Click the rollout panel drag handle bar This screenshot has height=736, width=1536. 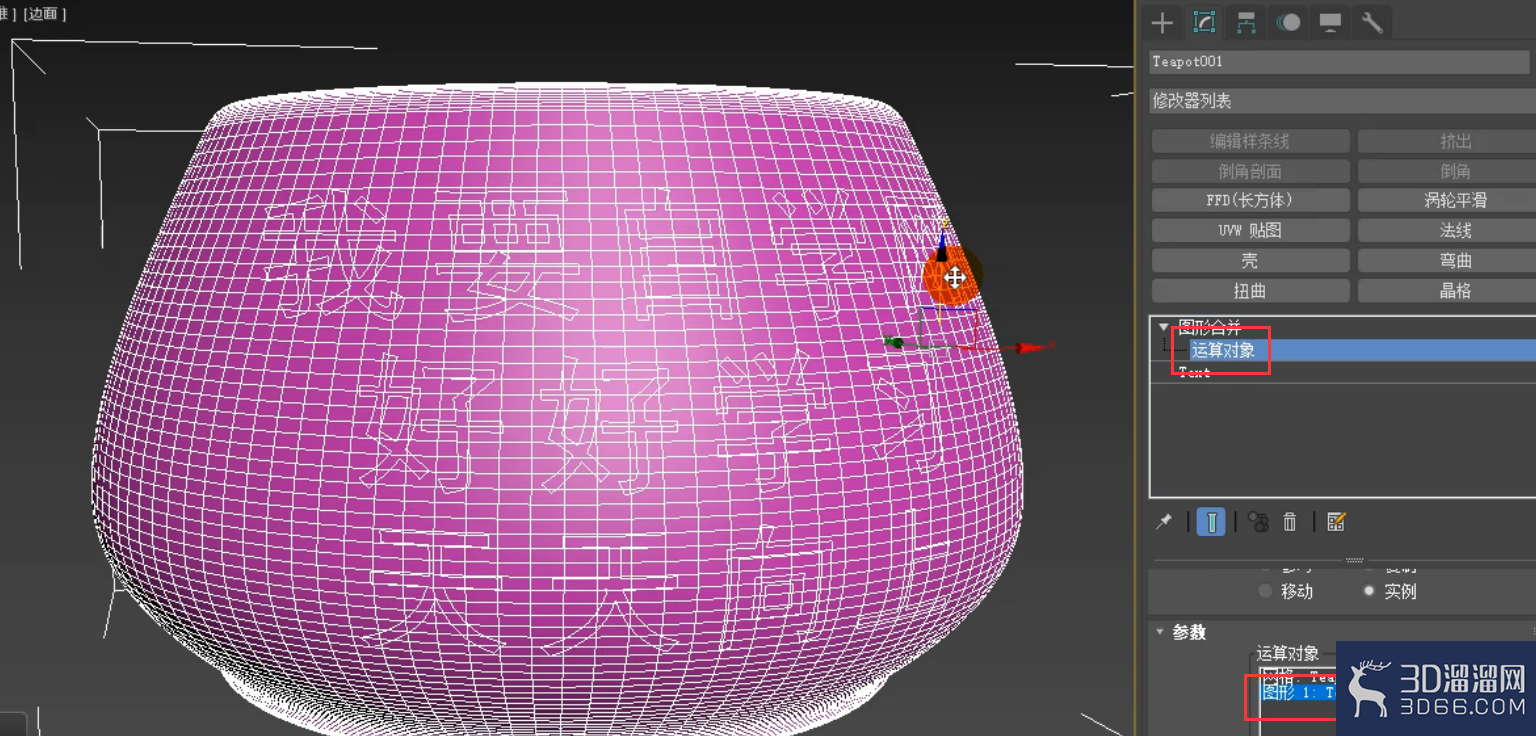click(x=1355, y=561)
